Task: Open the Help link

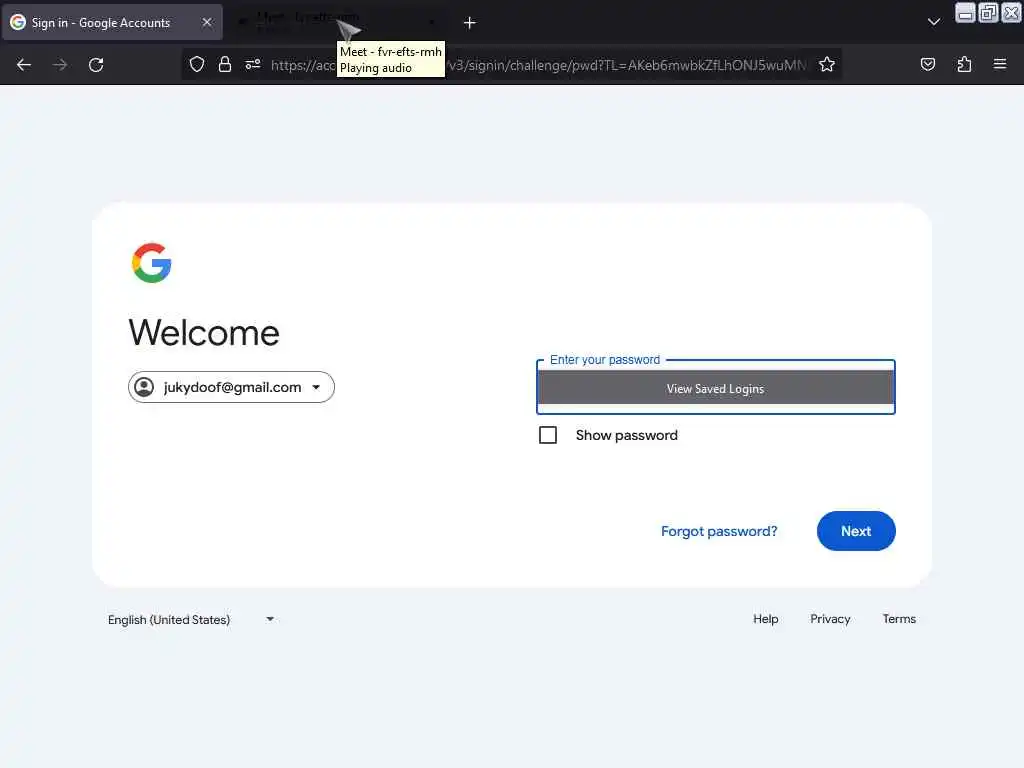Action: coord(765,619)
